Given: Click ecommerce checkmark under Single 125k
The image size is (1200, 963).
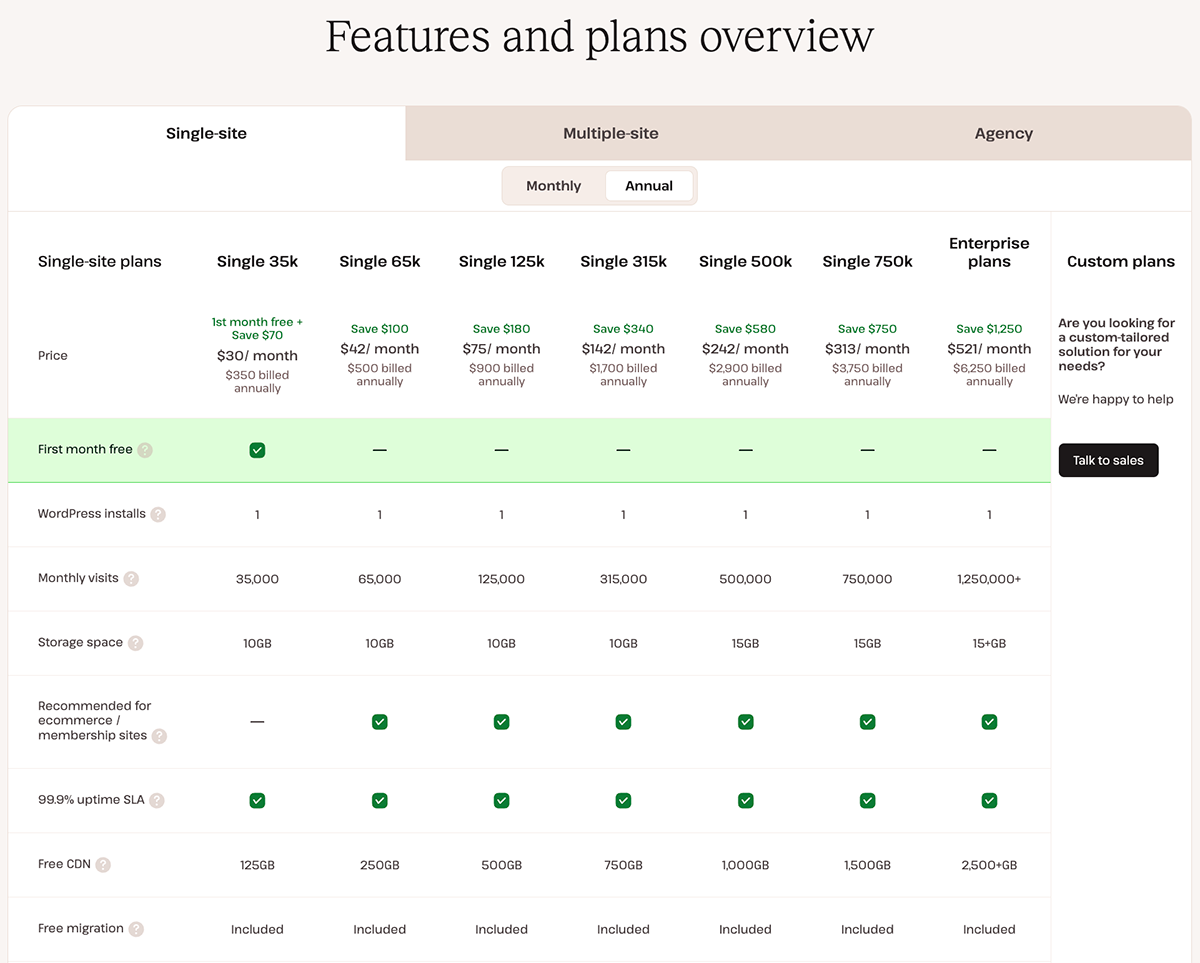Looking at the screenshot, I should 501,721.
